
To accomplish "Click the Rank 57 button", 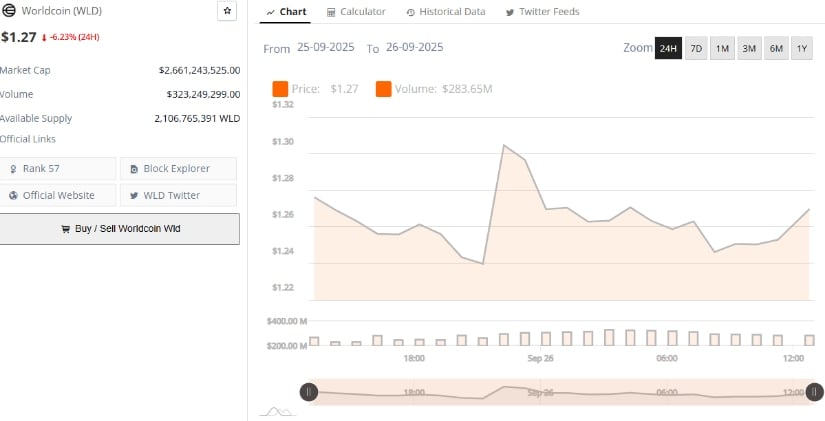I will click(x=58, y=169).
